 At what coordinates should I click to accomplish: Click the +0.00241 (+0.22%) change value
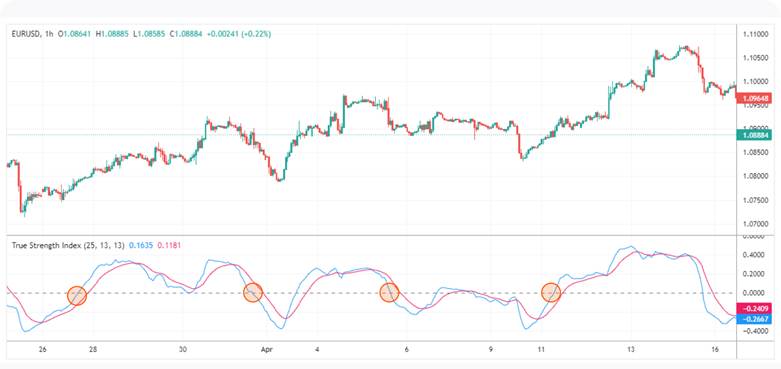(x=239, y=34)
